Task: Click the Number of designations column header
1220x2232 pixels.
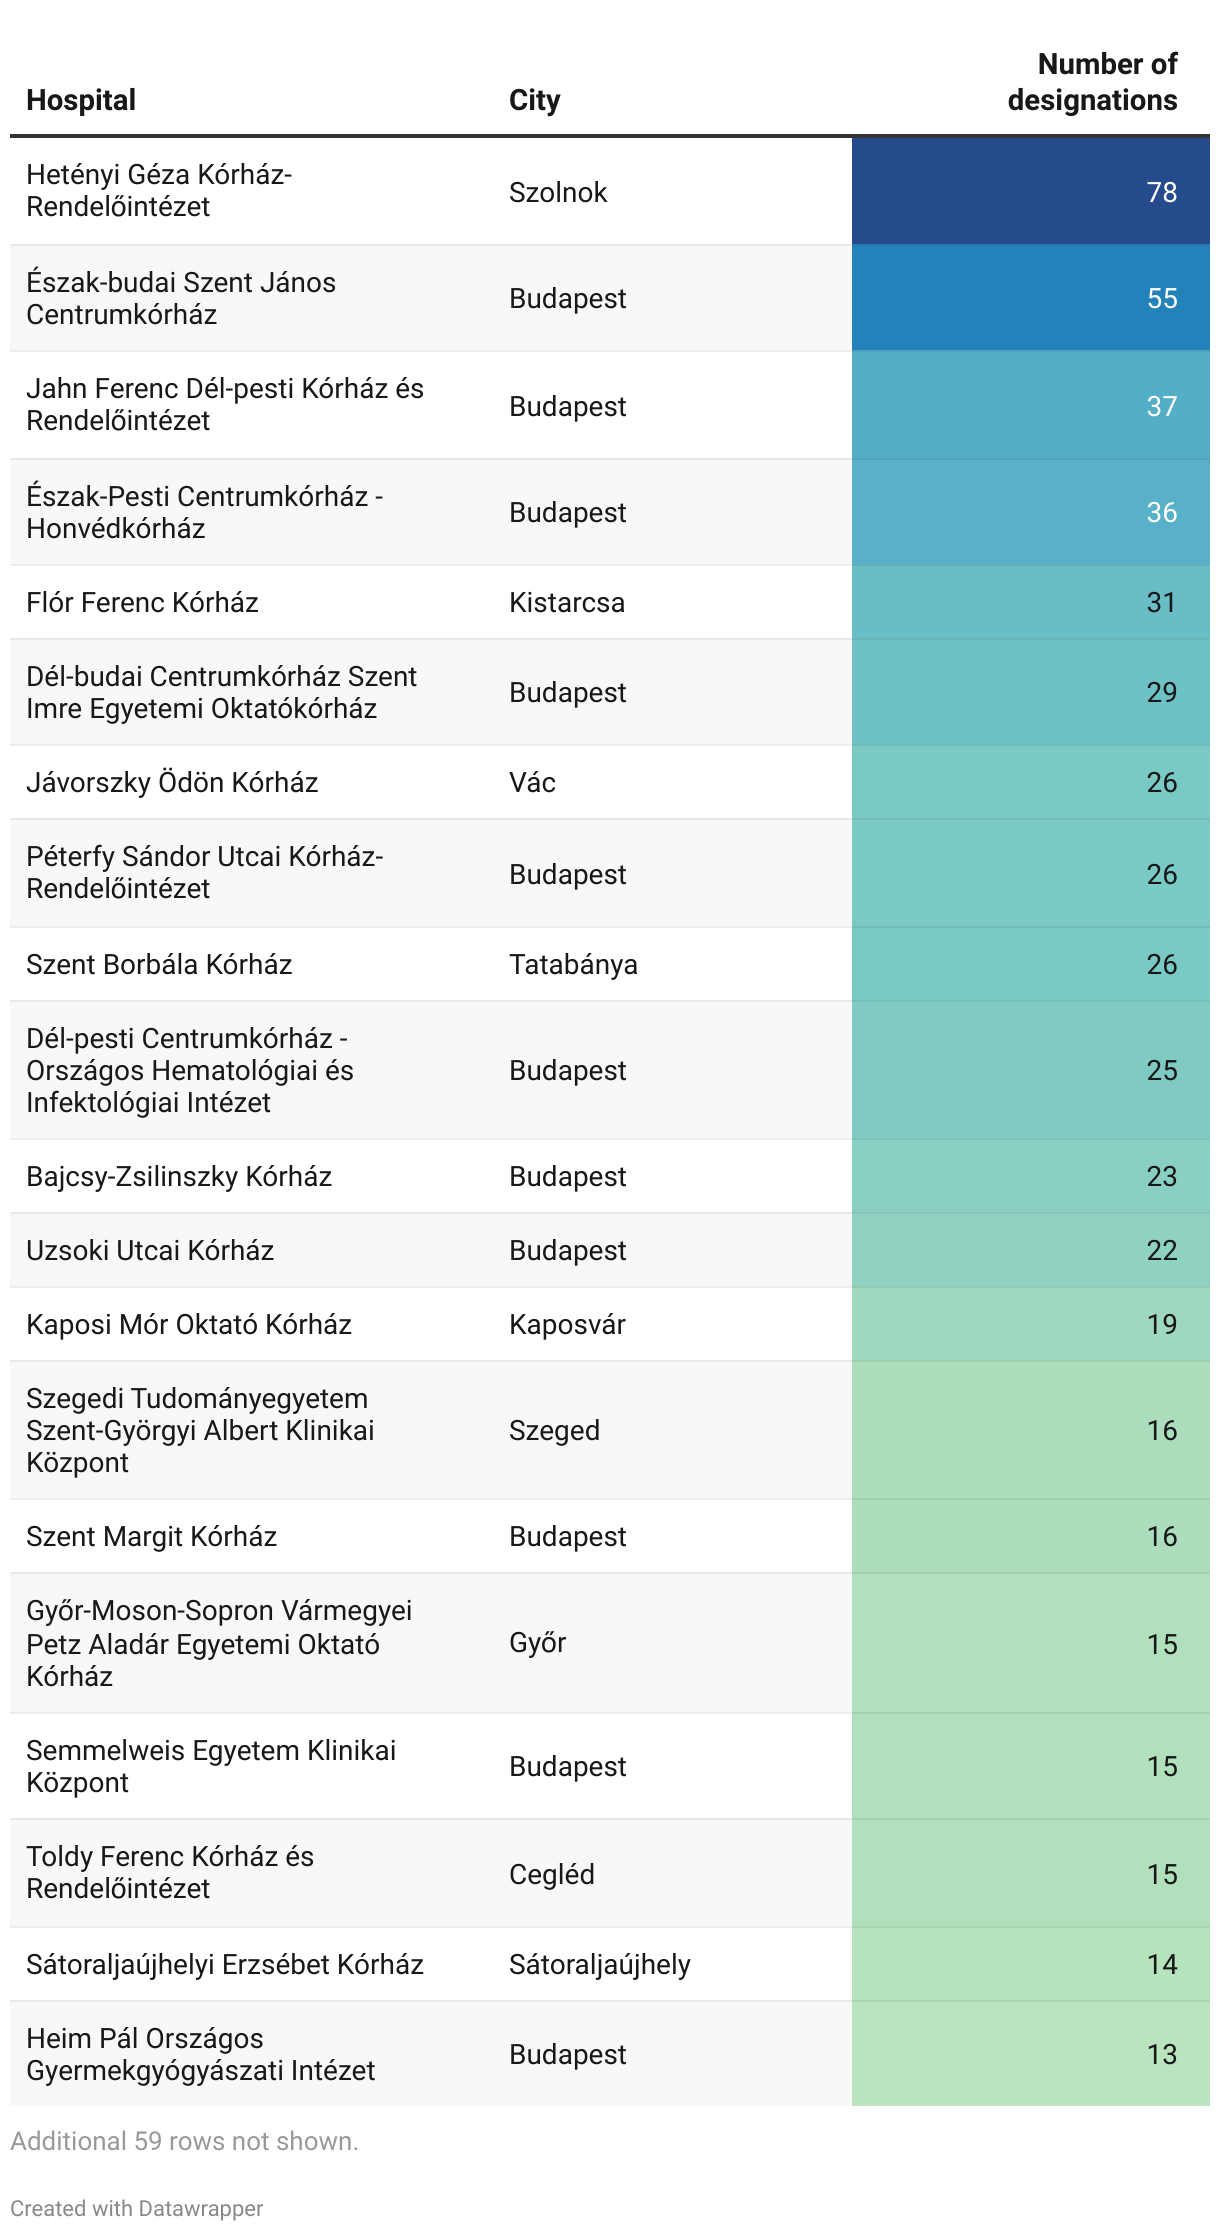Action: coord(1092,82)
